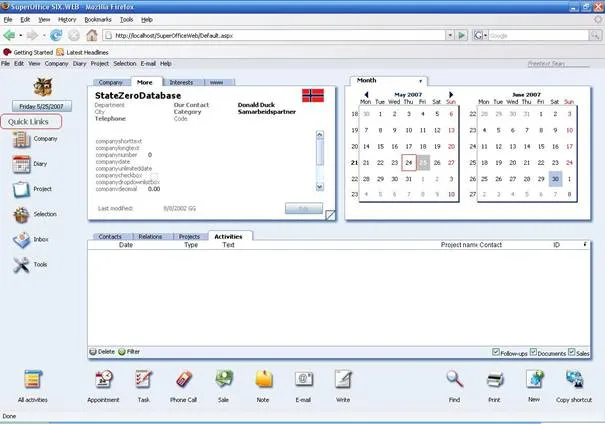Open the Diary sidebar icon
The width and height of the screenshot is (605, 424).
point(24,166)
